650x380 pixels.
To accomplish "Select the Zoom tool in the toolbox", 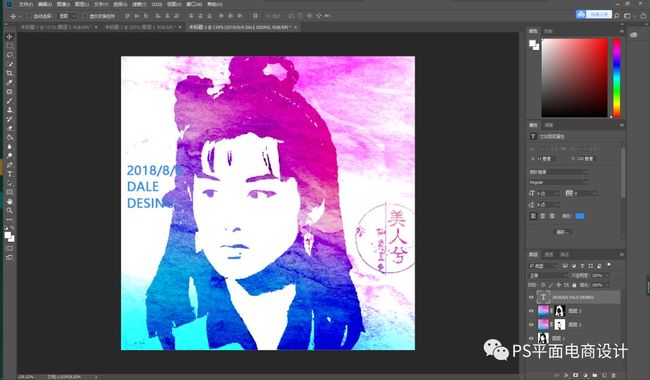I will pyautogui.click(x=9, y=211).
